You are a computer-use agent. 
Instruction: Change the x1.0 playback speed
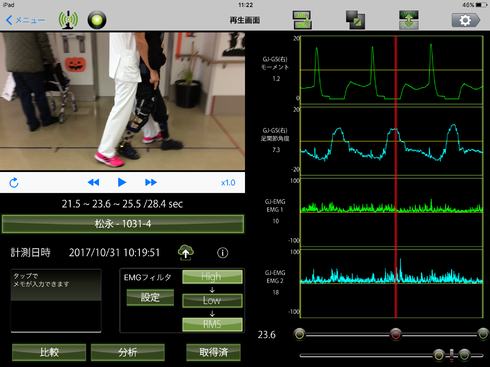(228, 183)
